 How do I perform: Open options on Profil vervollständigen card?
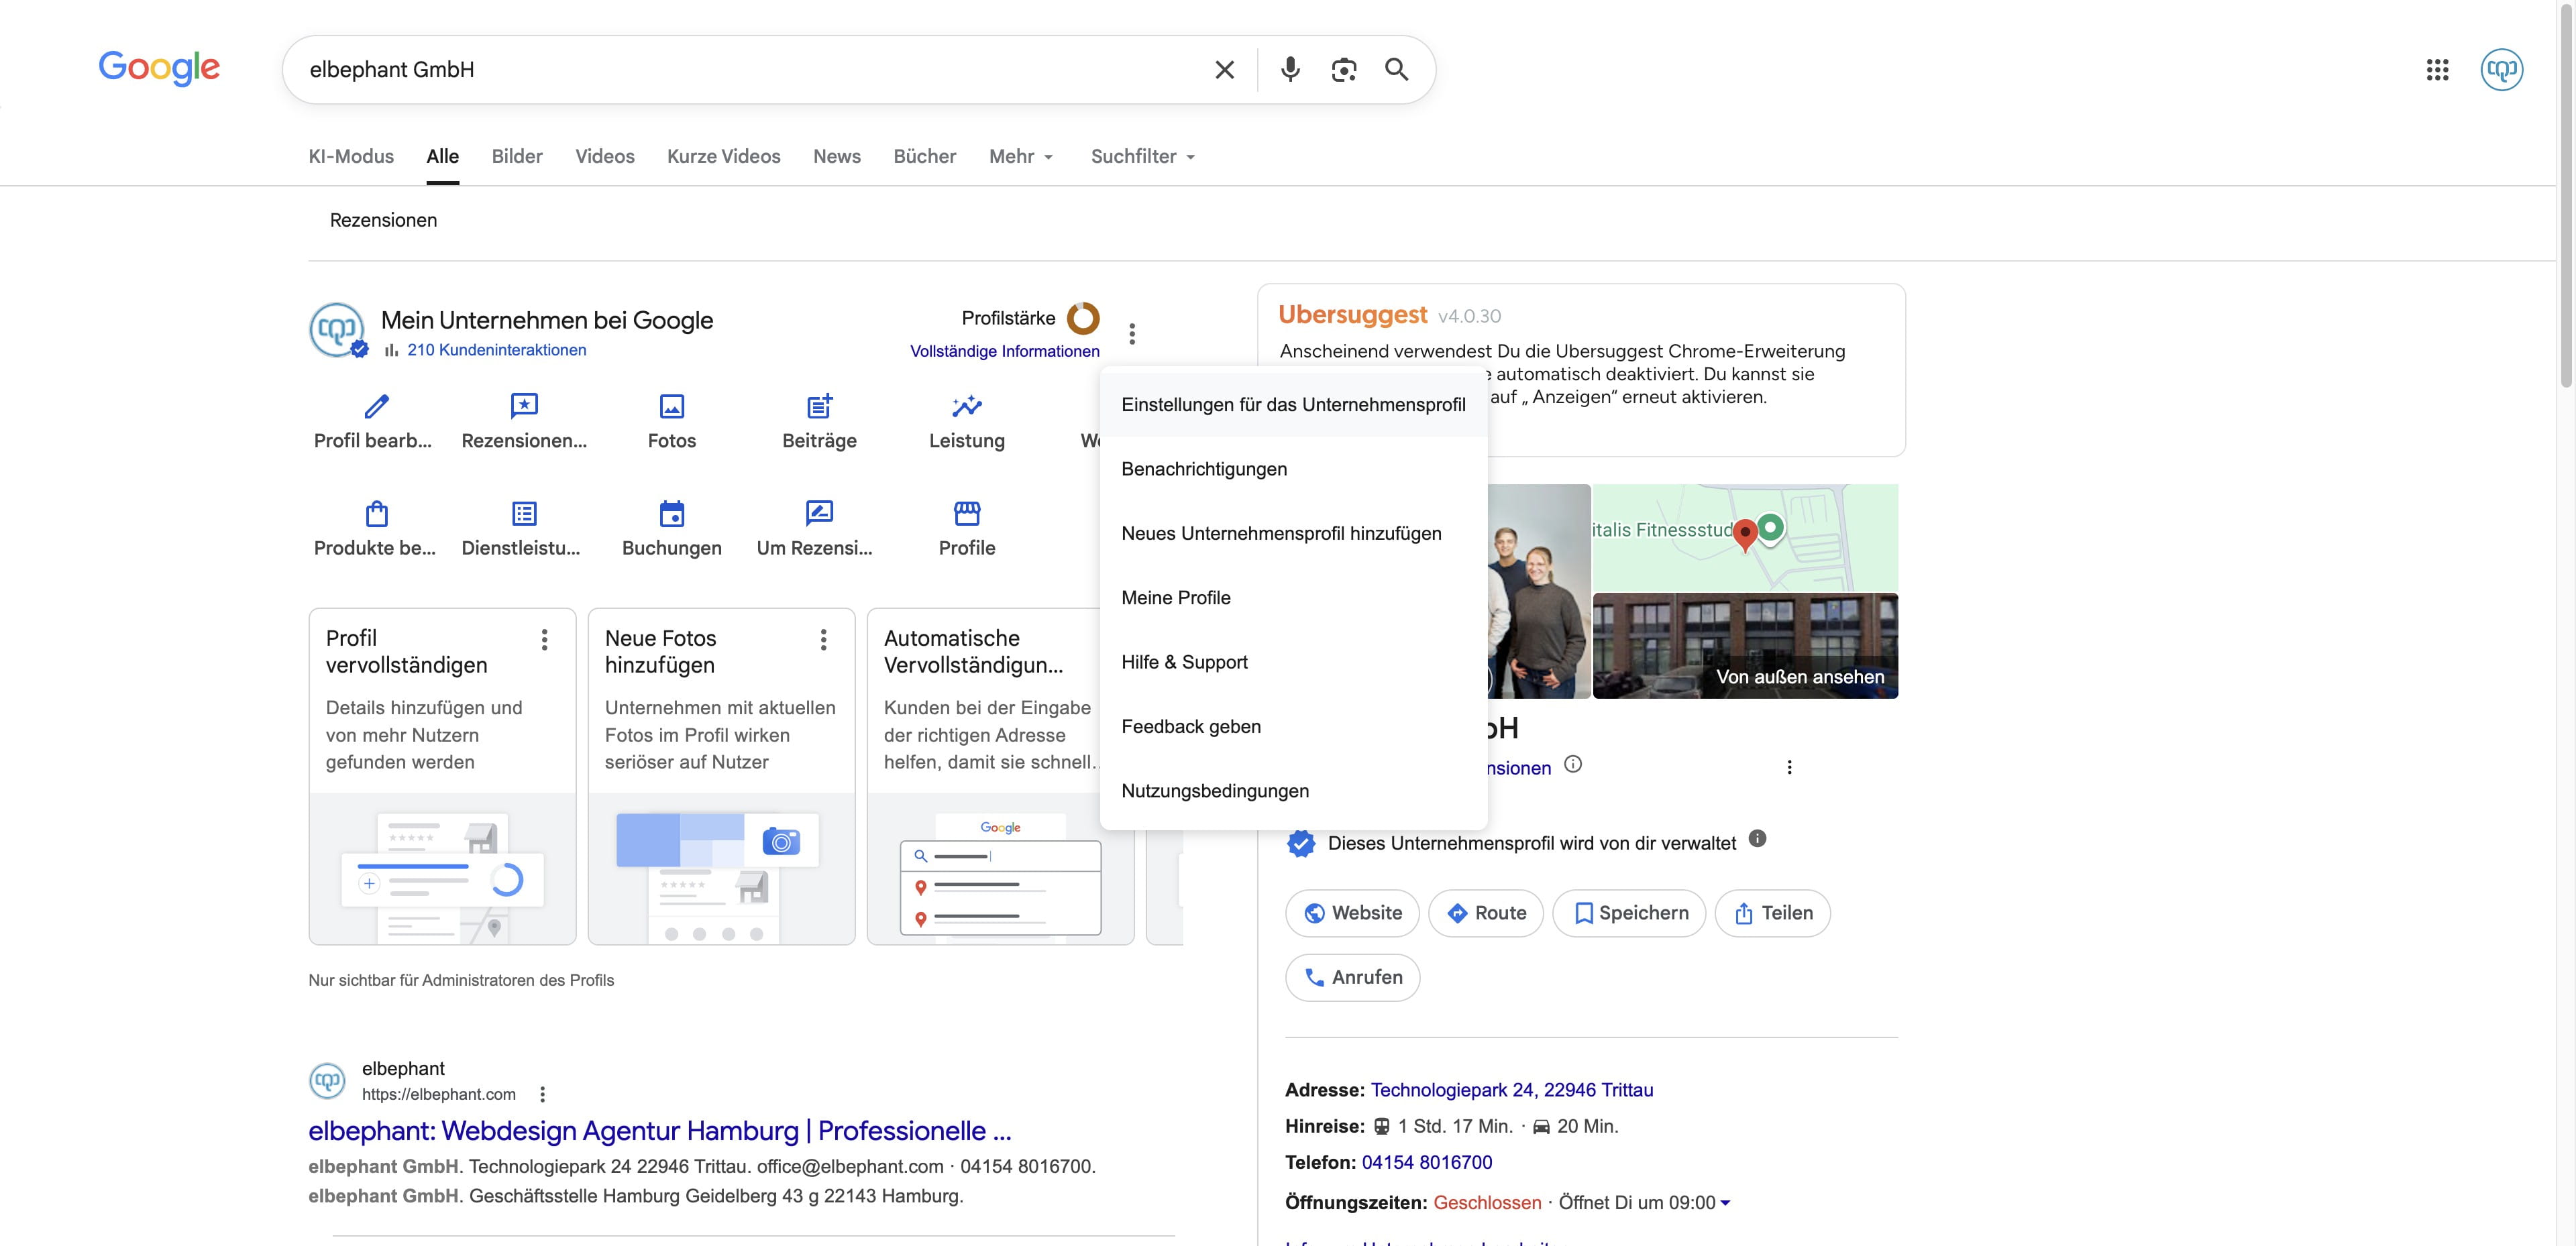click(544, 640)
